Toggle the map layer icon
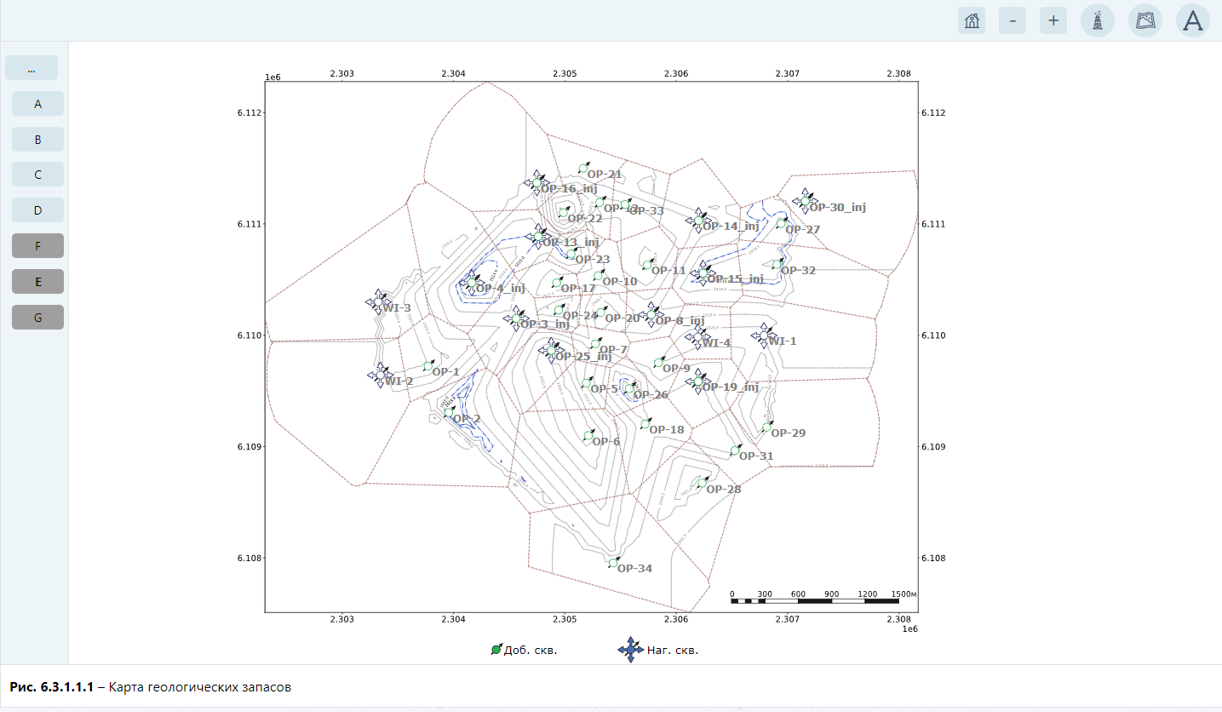 pos(1145,20)
